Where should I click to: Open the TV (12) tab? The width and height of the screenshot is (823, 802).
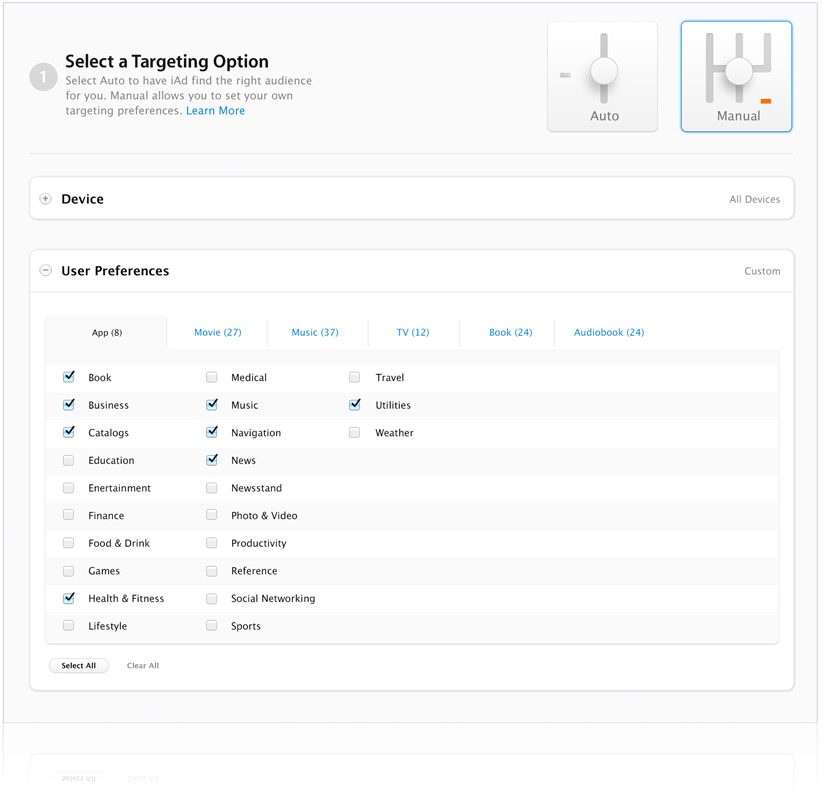coord(412,332)
